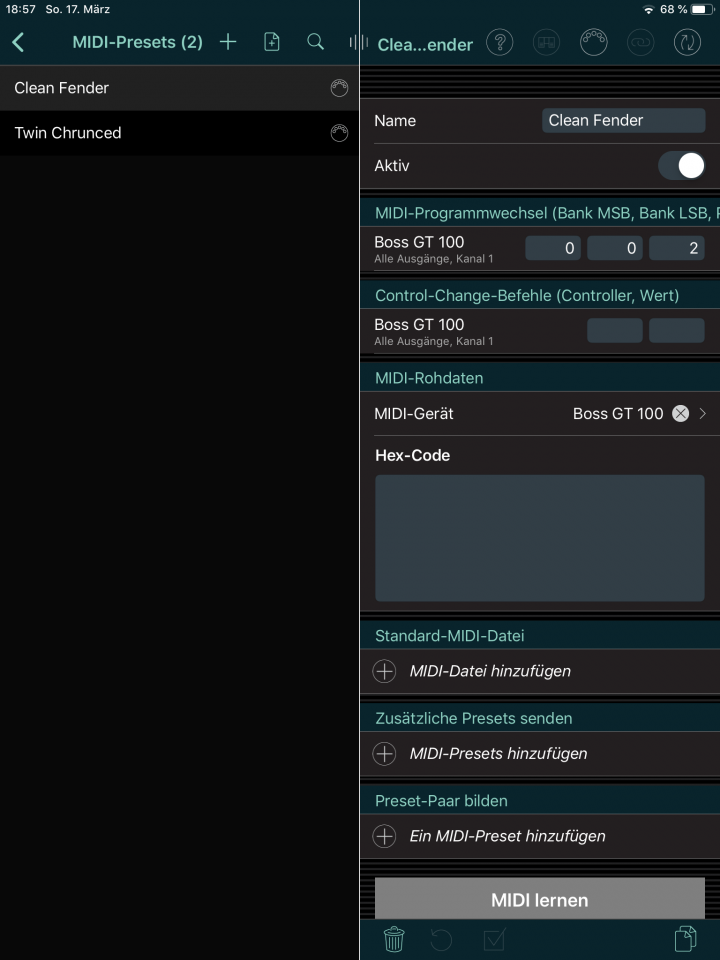Screen dimensions: 720x960
Task: Tap MIDI icon on Twin Chrunced row
Action: [339, 133]
